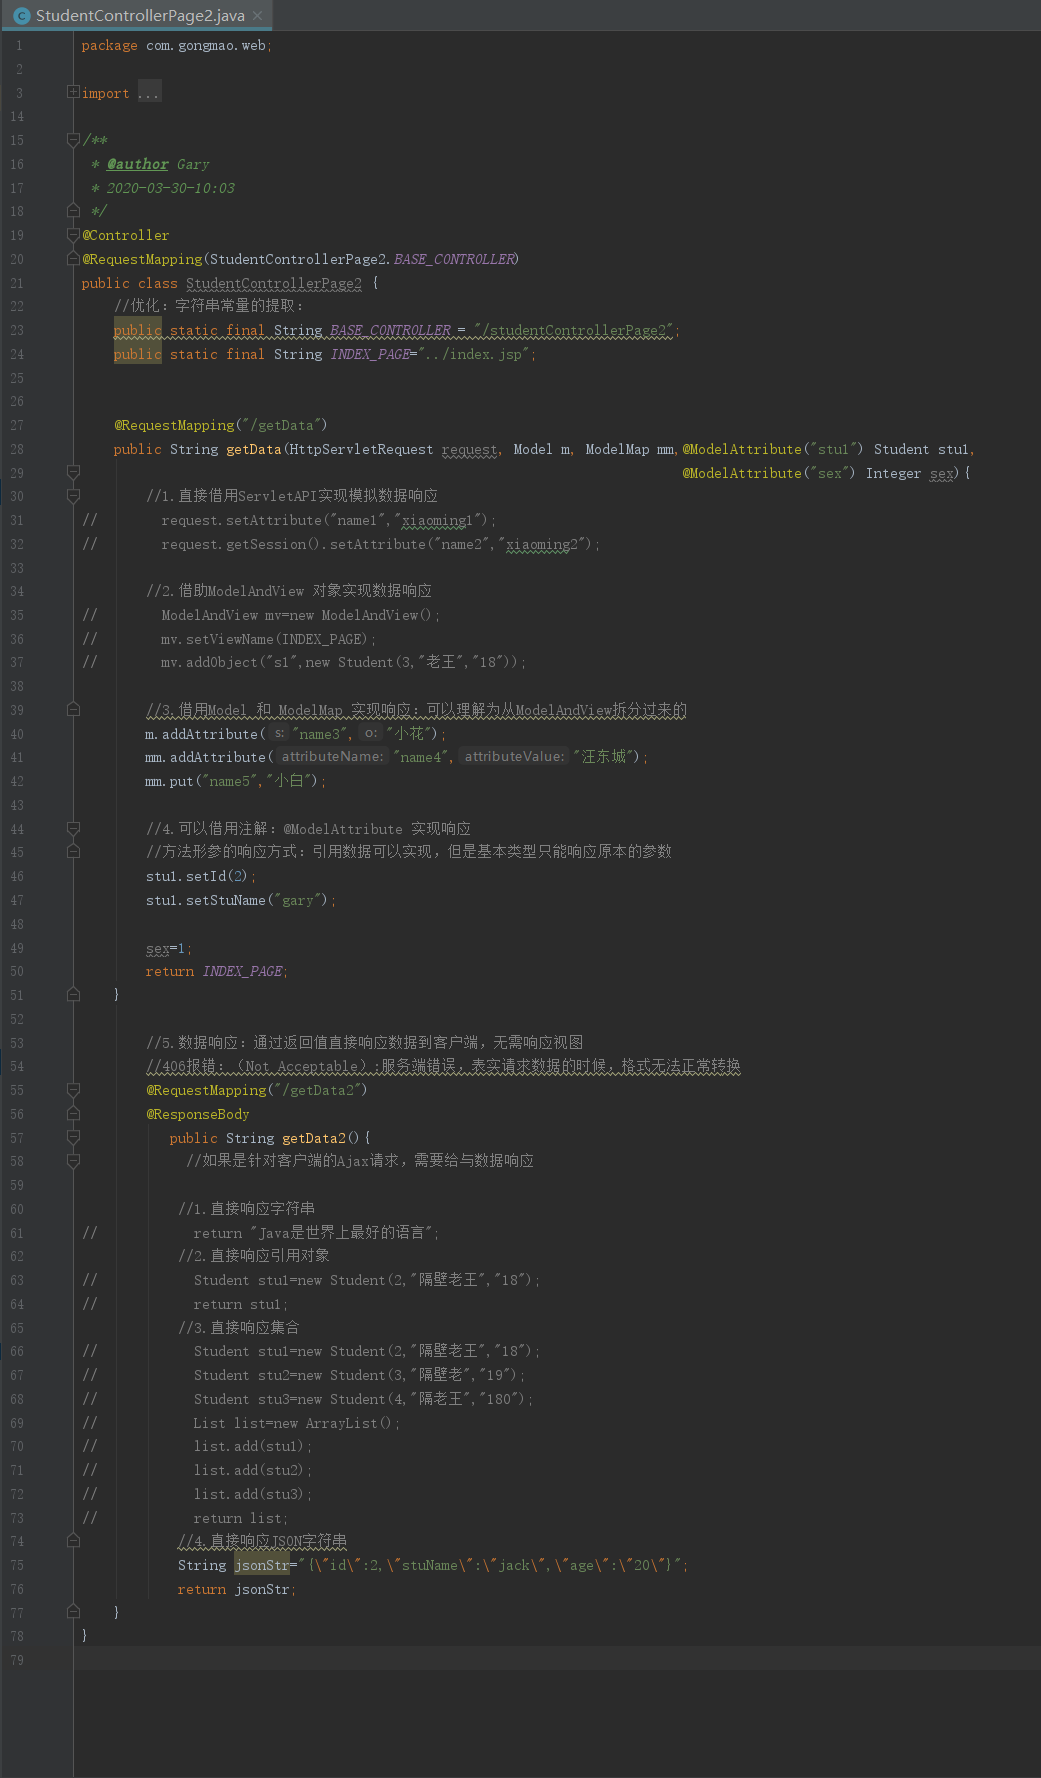Click the date text 2020-03-30-10:03 in the Javadoc
Screen dimensions: 1041x1778
coord(171,188)
